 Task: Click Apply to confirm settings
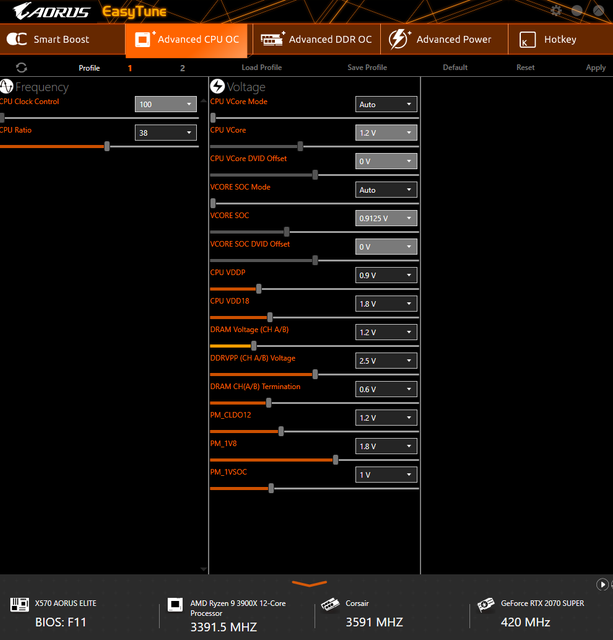pyautogui.click(x=595, y=68)
